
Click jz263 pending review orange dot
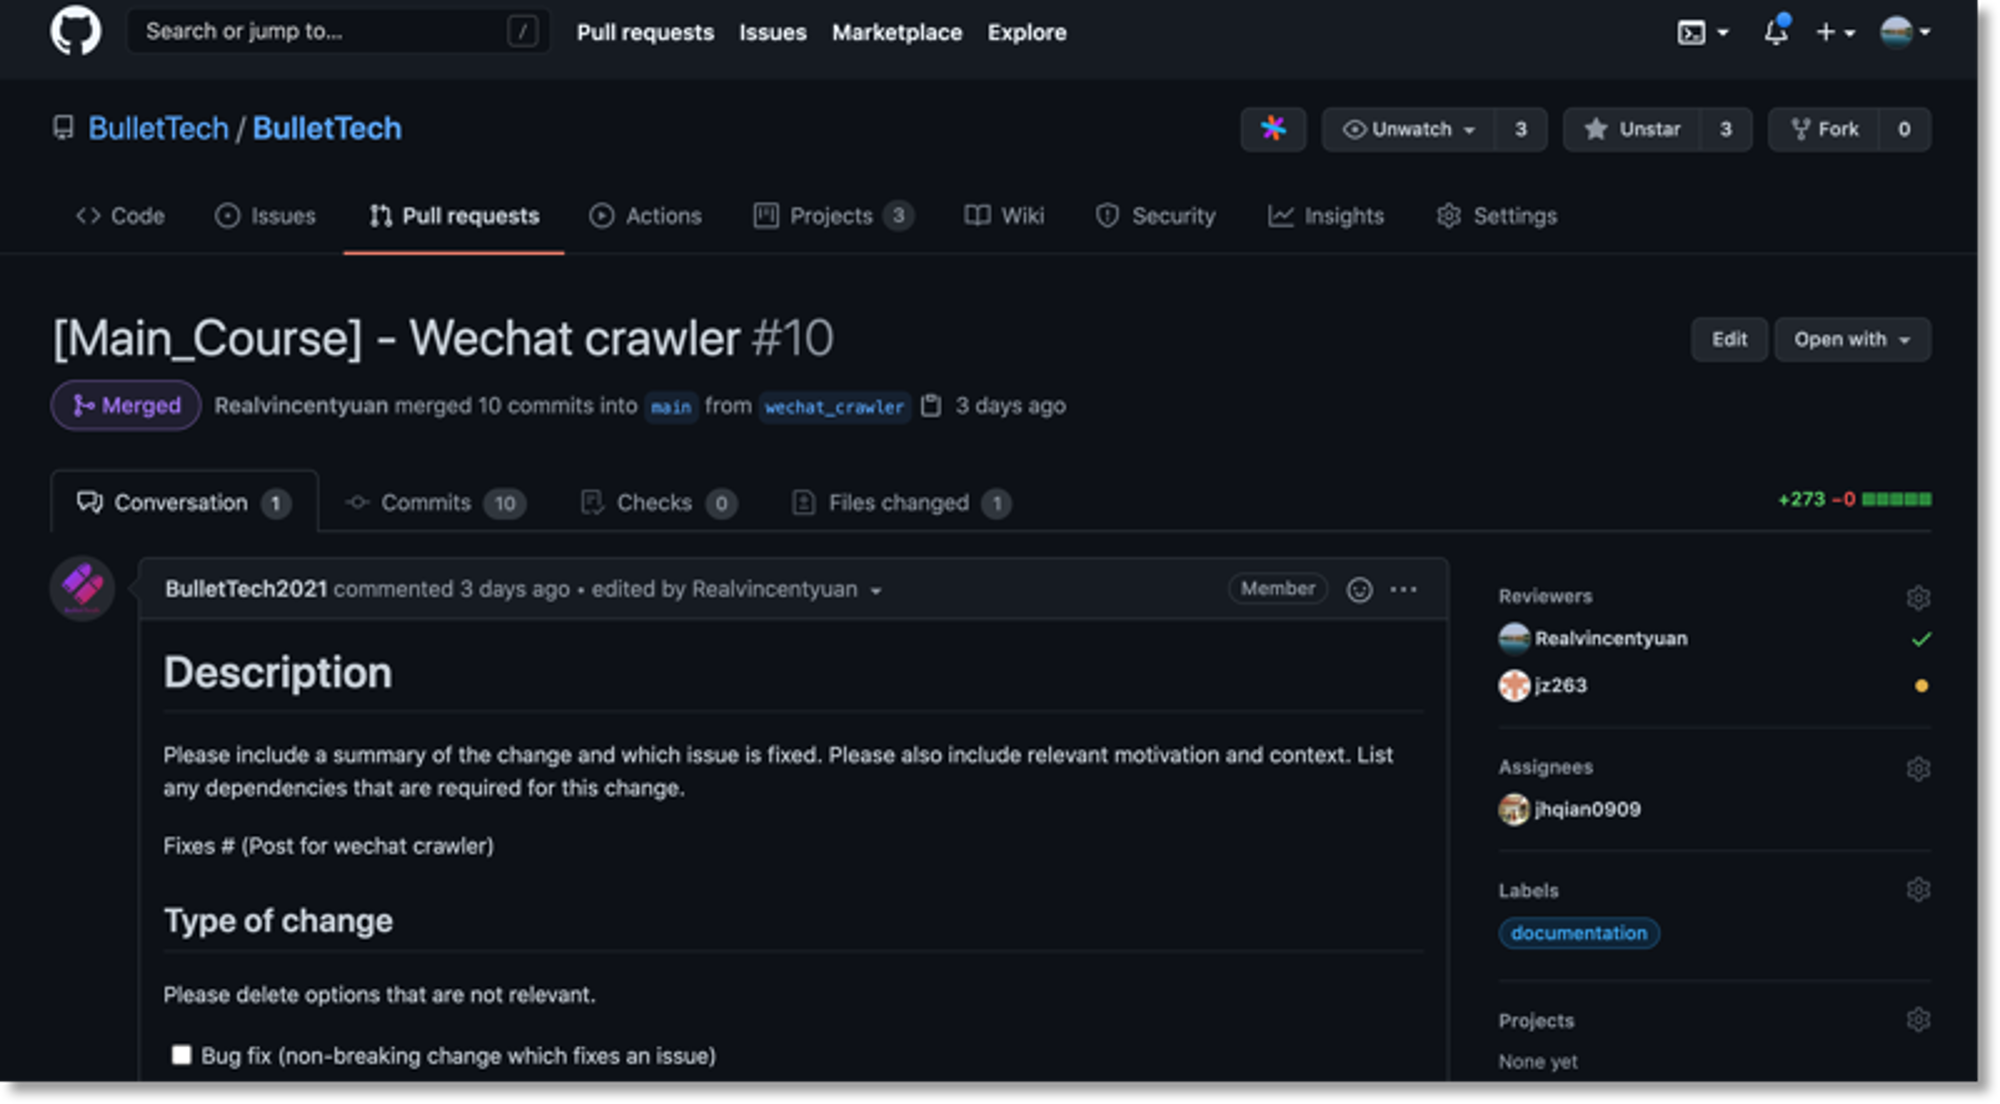coord(1921,686)
